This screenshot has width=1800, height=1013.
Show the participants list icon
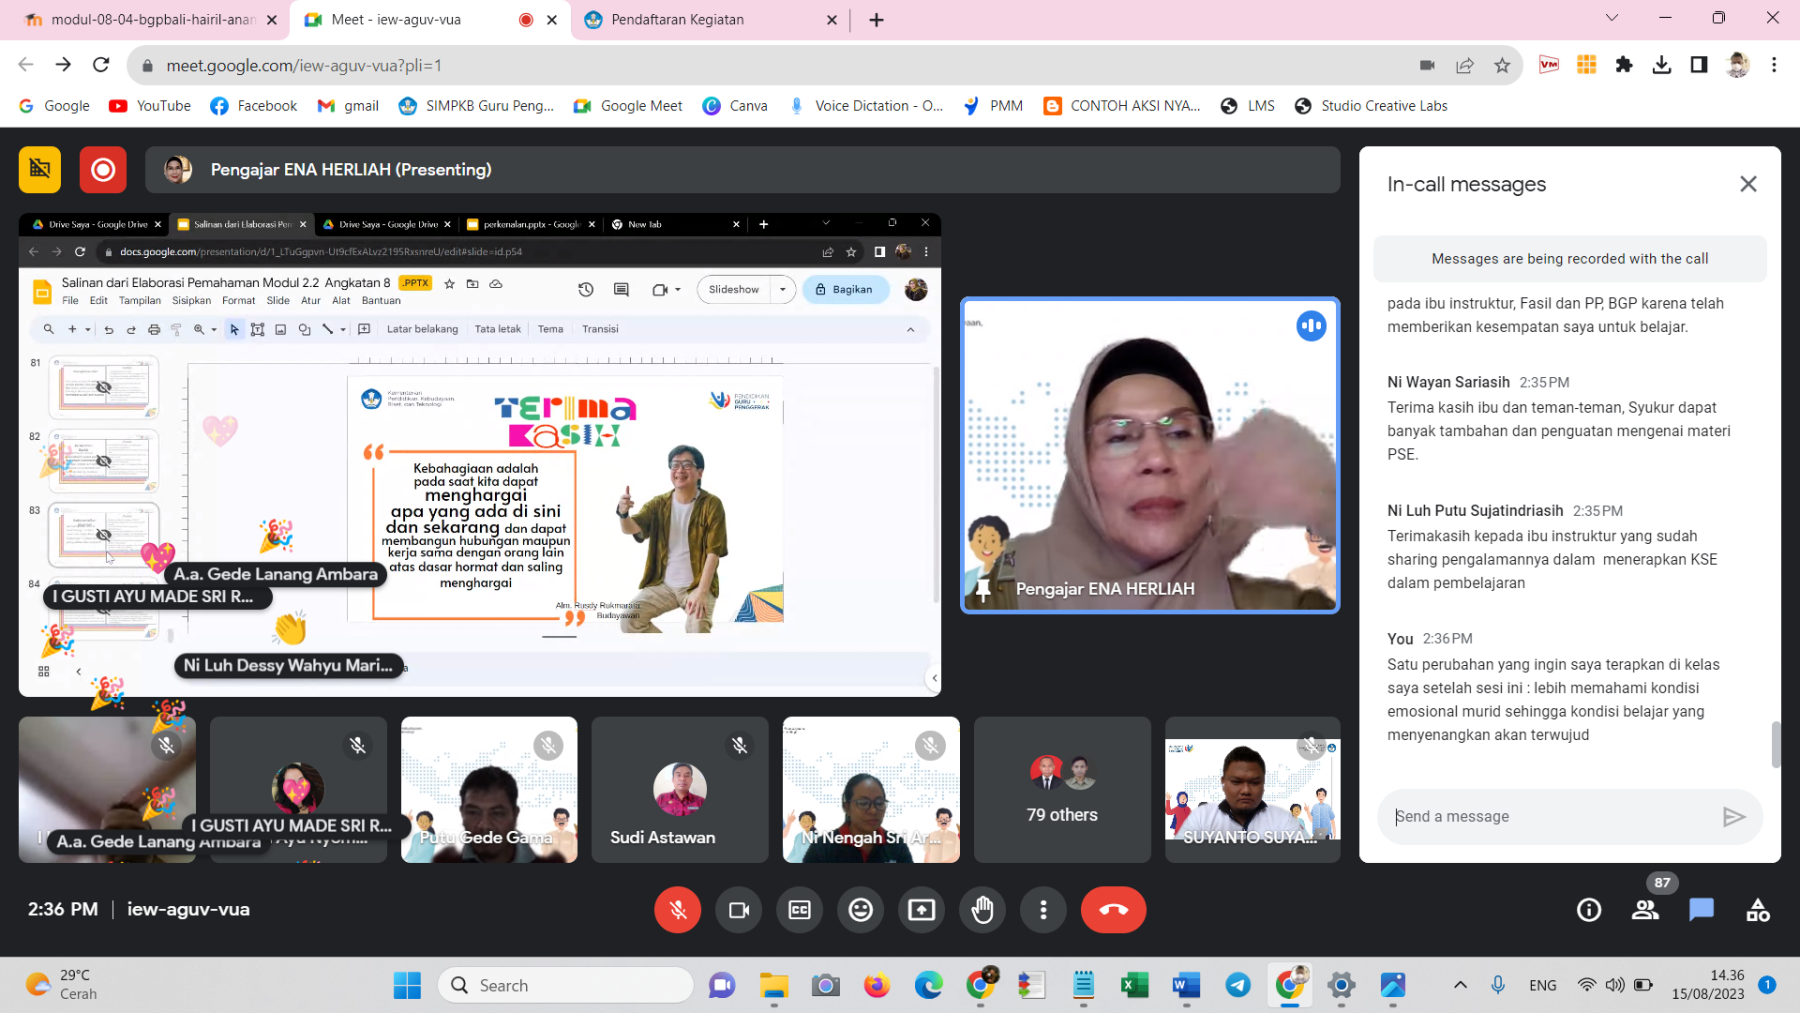[1644, 910]
